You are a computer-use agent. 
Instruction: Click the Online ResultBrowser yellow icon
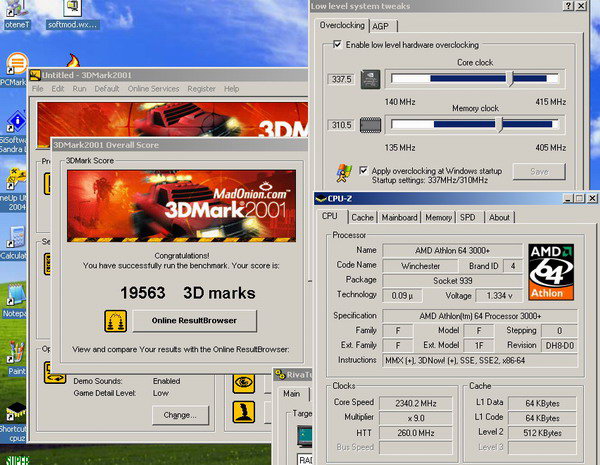[116, 321]
